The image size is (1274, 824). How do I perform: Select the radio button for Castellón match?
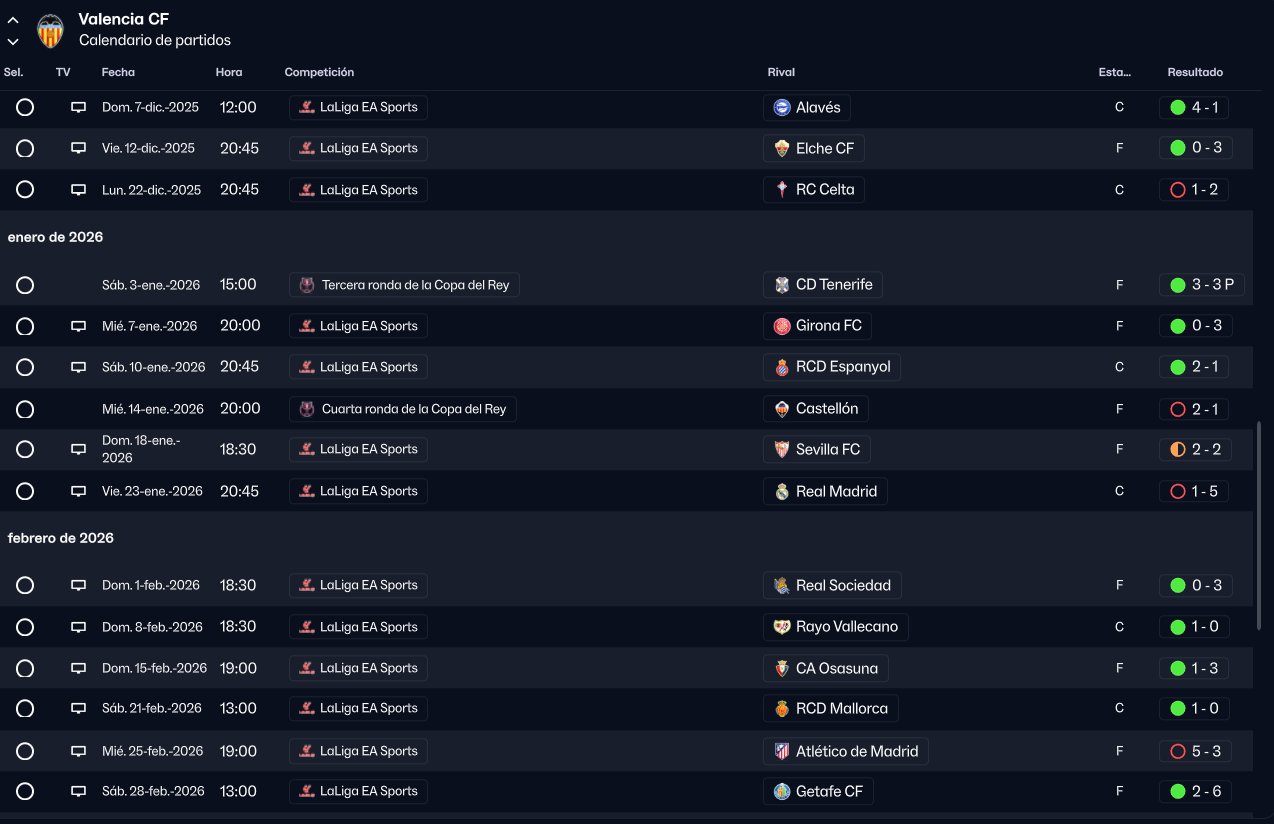pos(25,409)
